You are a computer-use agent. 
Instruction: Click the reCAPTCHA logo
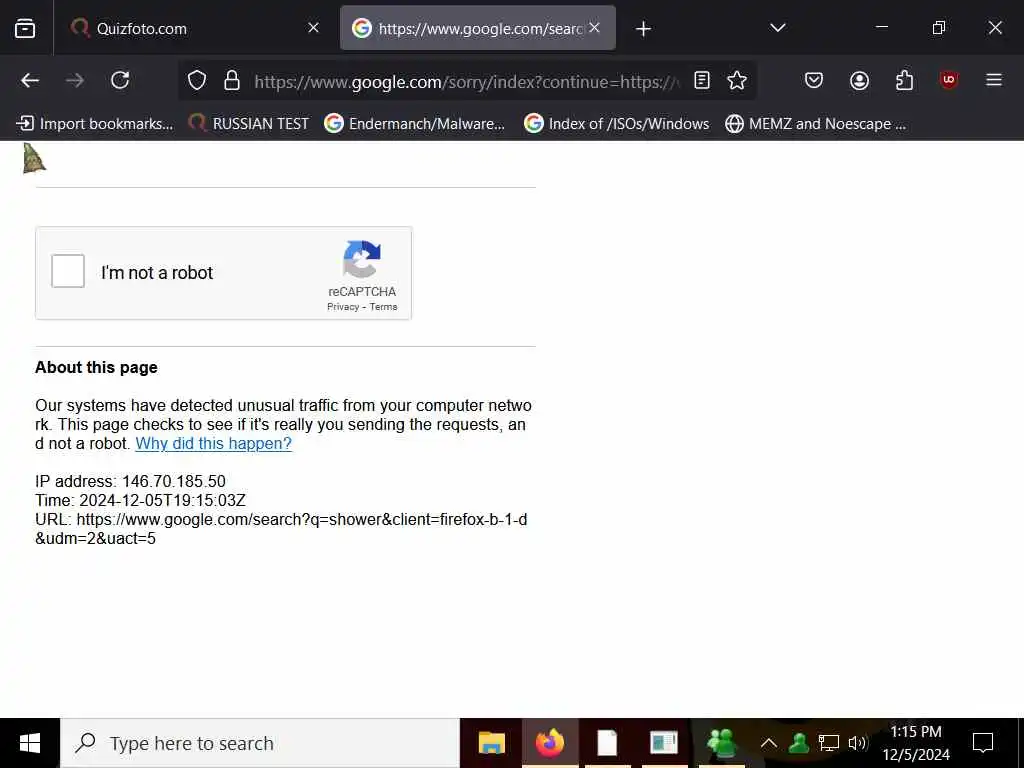(362, 259)
